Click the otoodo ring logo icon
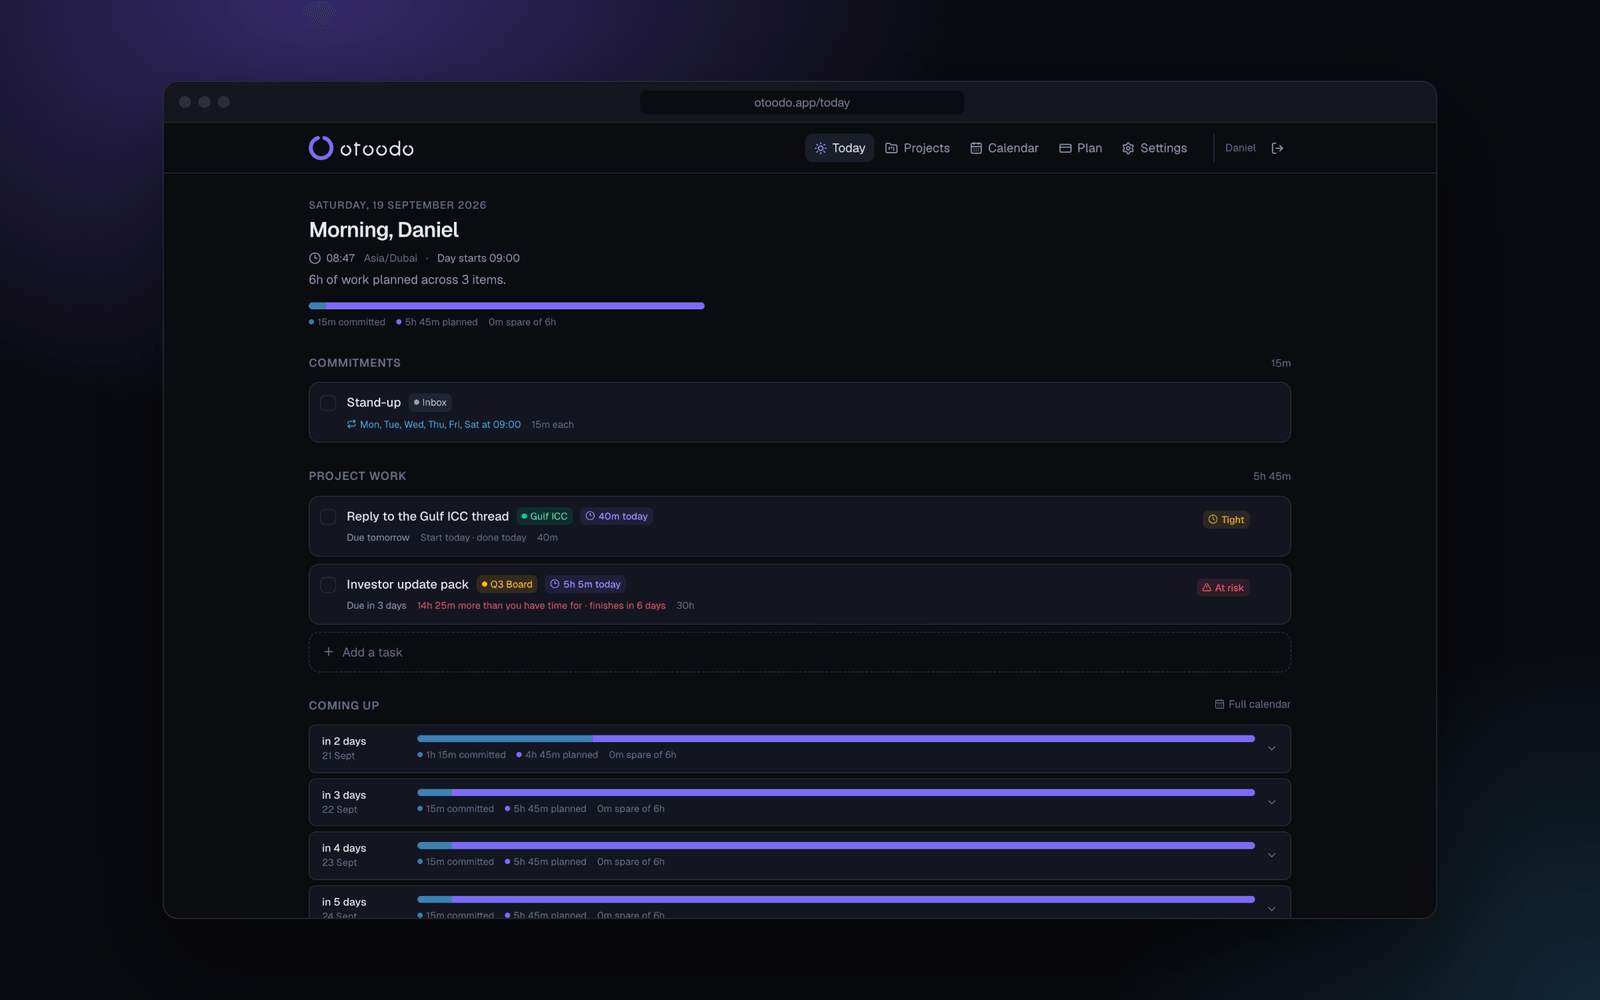 click(321, 148)
